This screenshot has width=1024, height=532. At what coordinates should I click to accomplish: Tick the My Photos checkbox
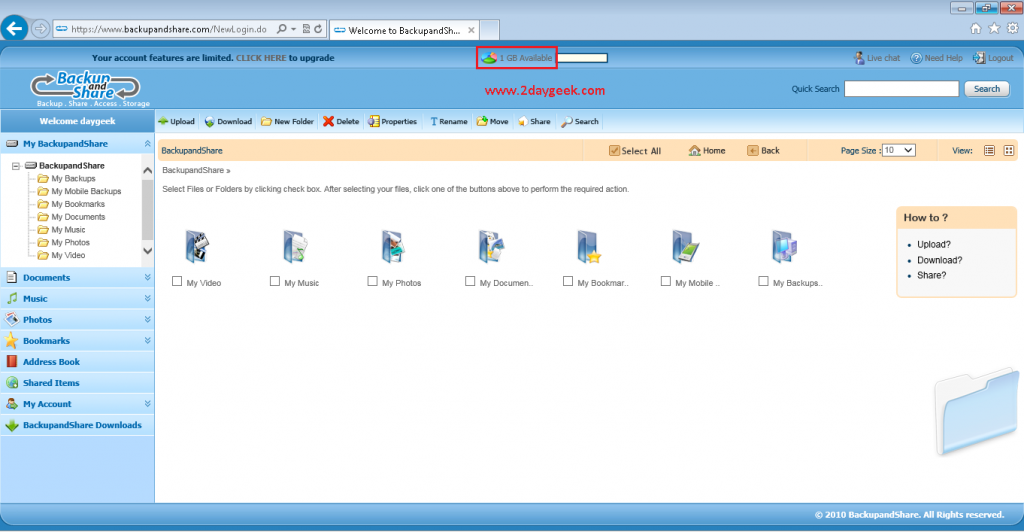coord(373,282)
